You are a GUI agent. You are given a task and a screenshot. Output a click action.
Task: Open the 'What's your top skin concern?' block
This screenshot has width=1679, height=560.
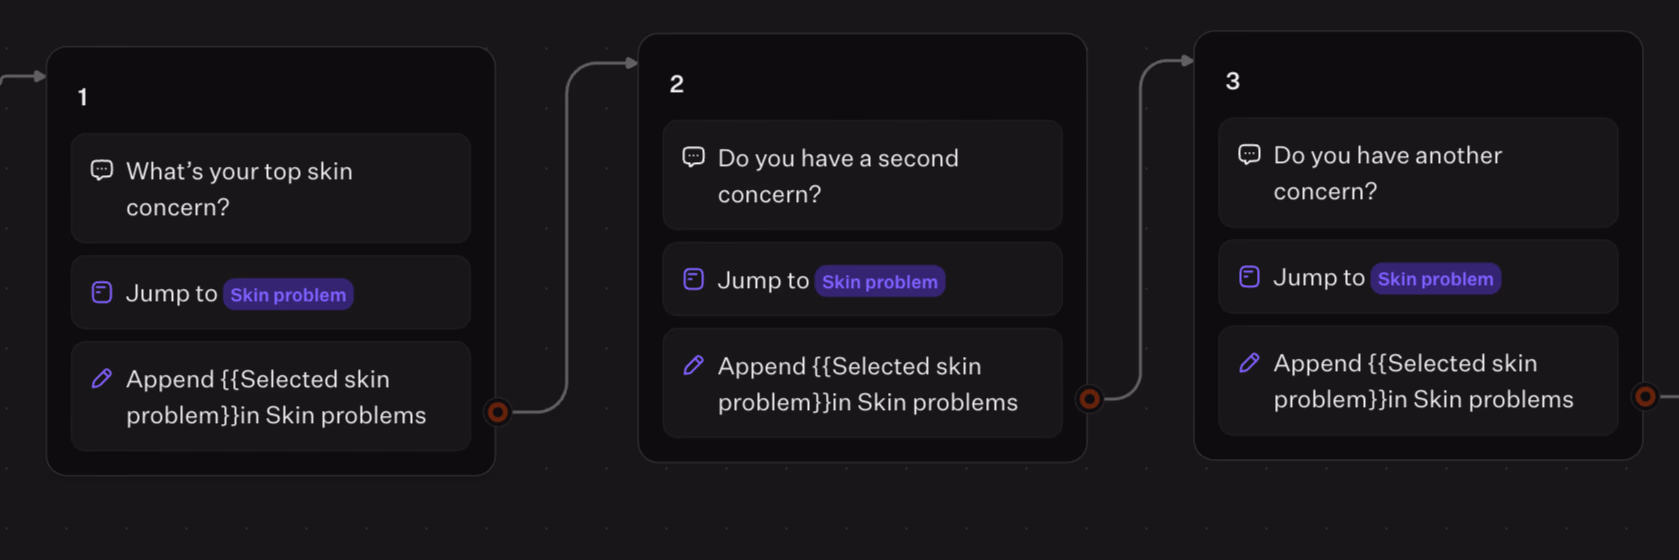click(270, 188)
